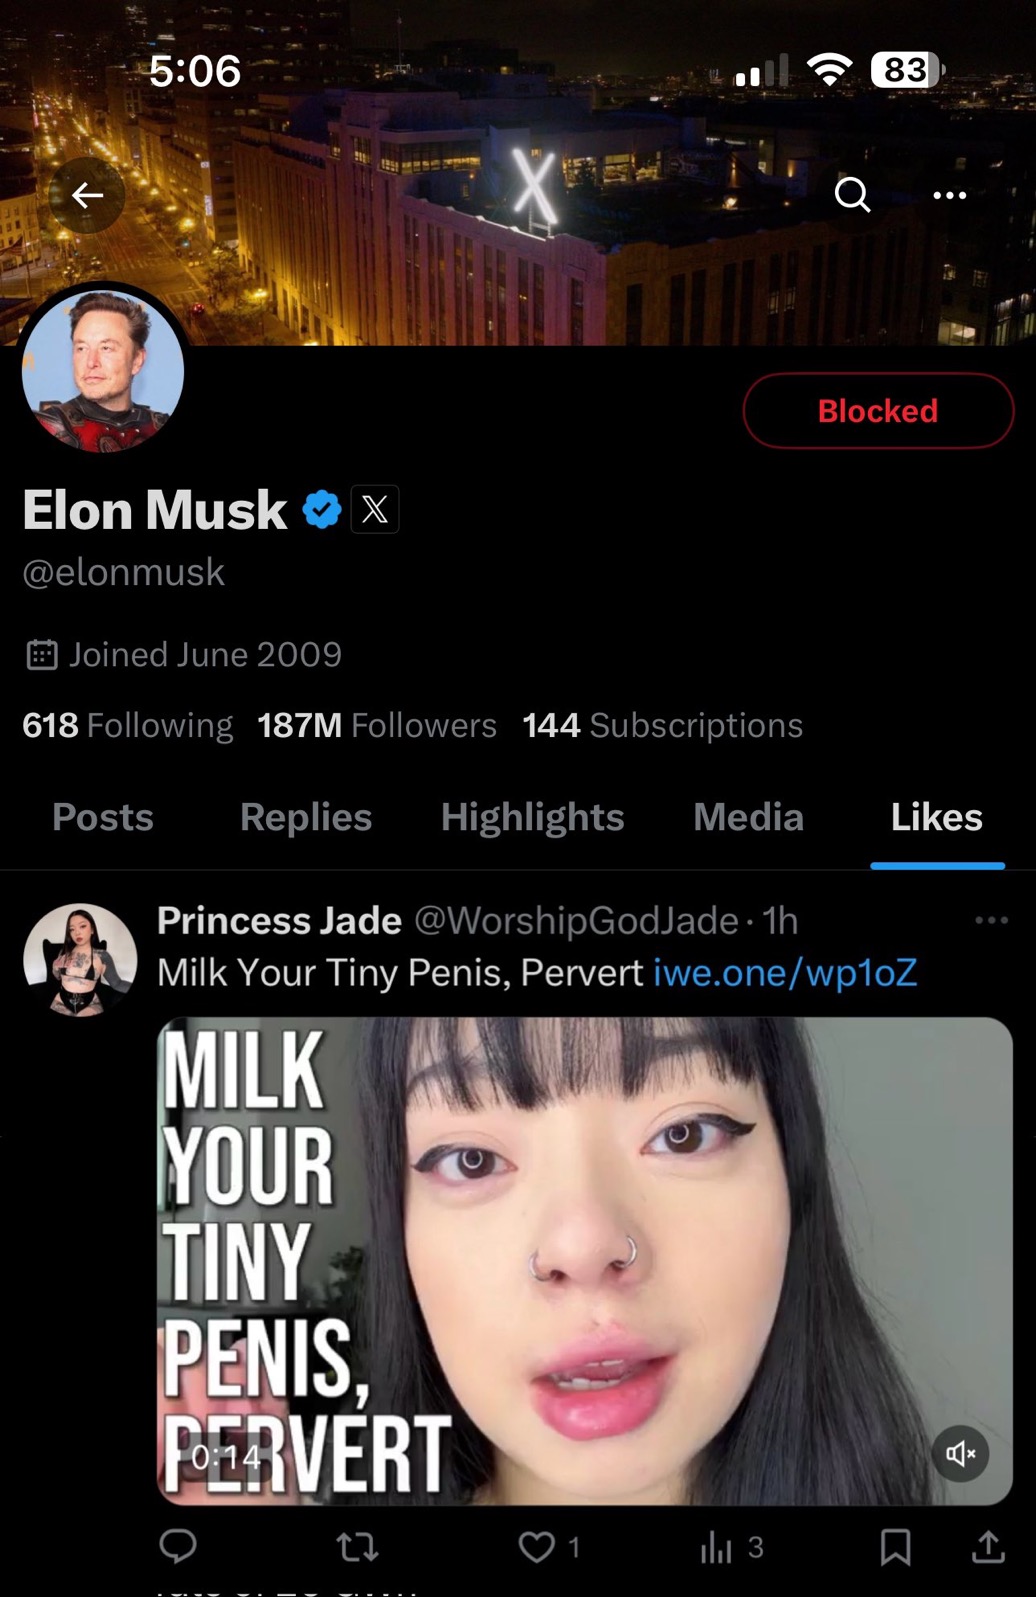Open post three-dot more menu

click(x=991, y=920)
